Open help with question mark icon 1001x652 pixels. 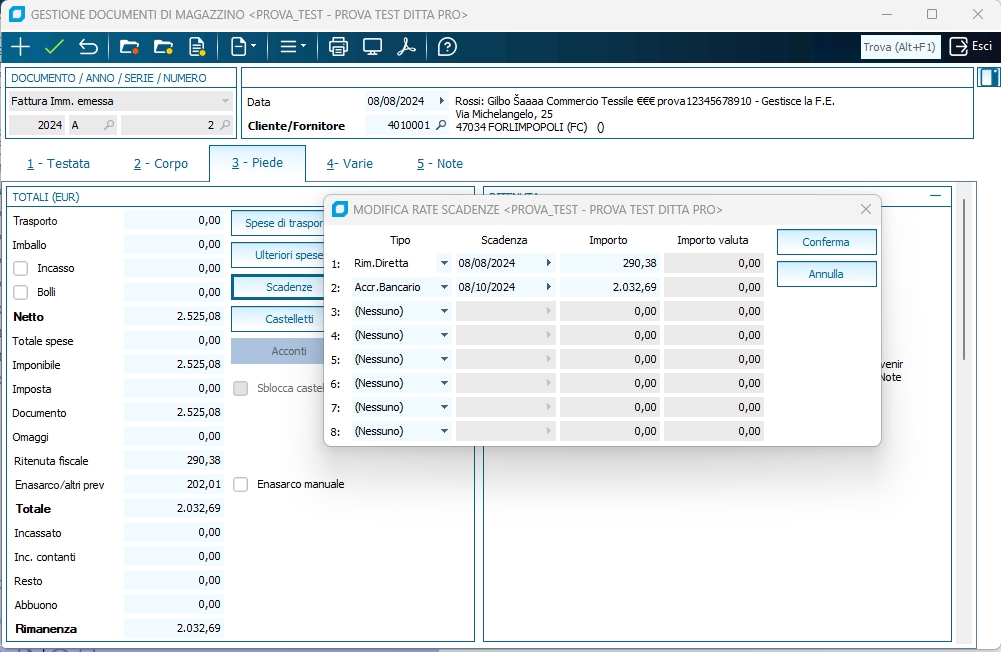click(x=447, y=47)
